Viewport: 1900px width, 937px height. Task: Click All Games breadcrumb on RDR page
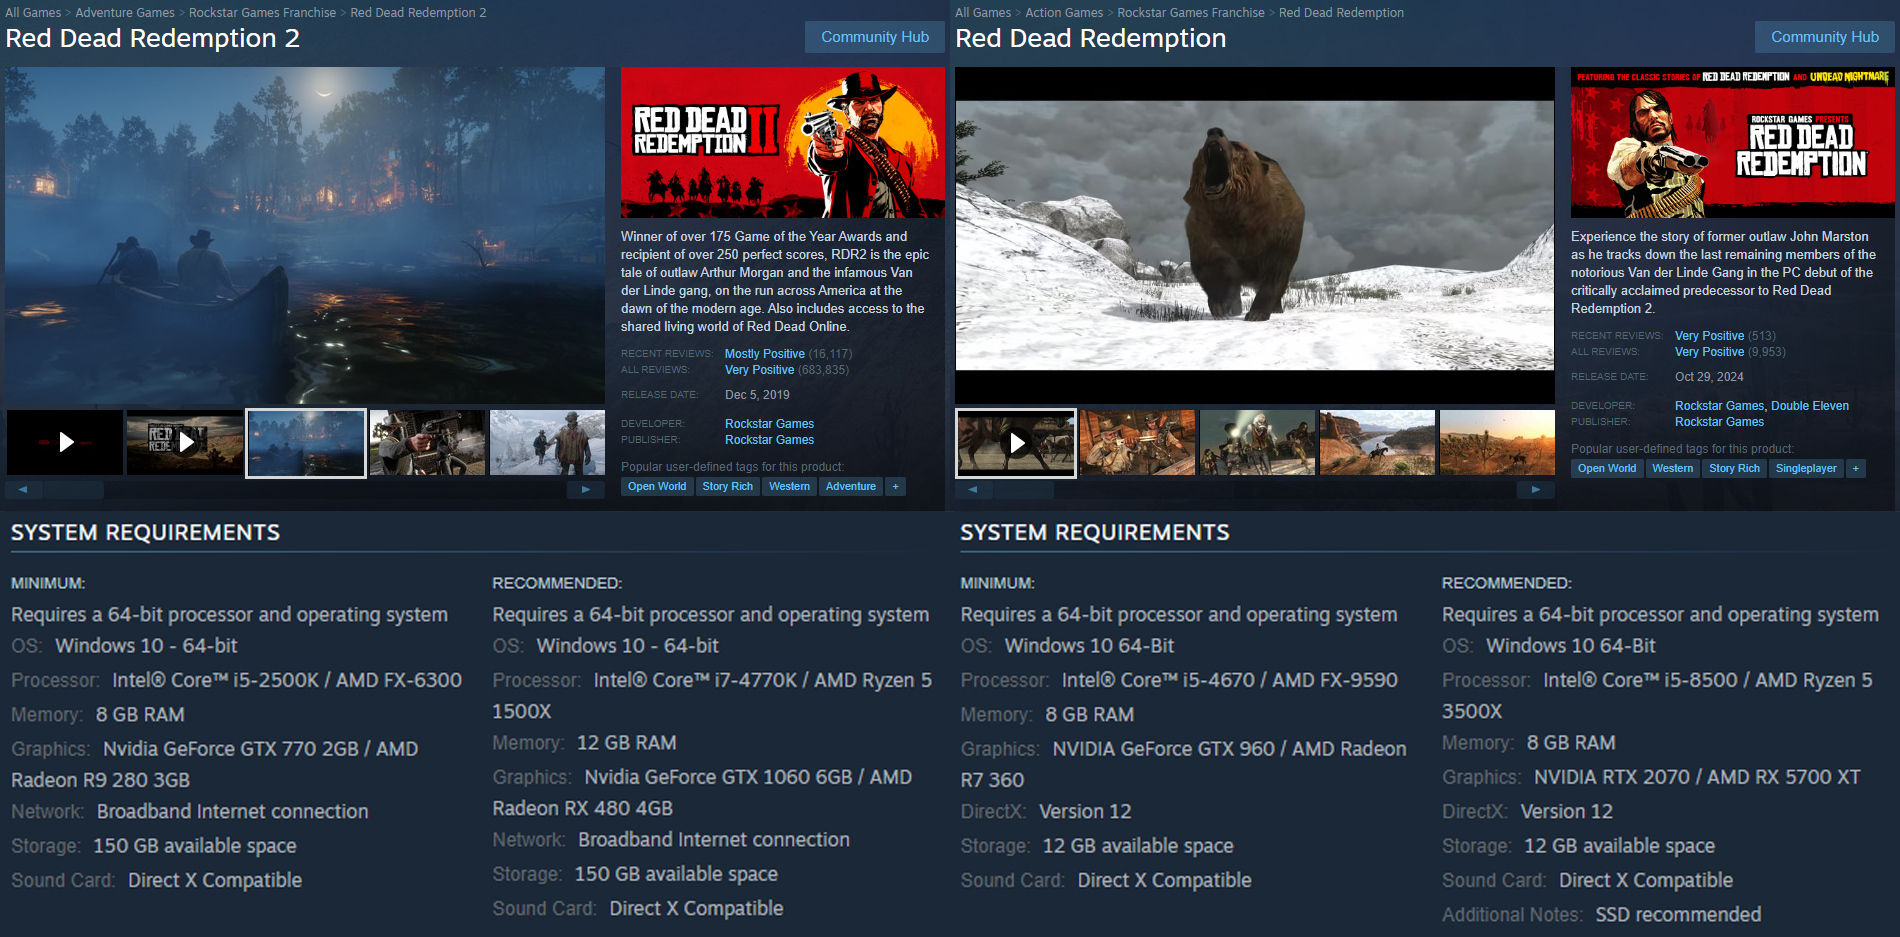(x=983, y=13)
